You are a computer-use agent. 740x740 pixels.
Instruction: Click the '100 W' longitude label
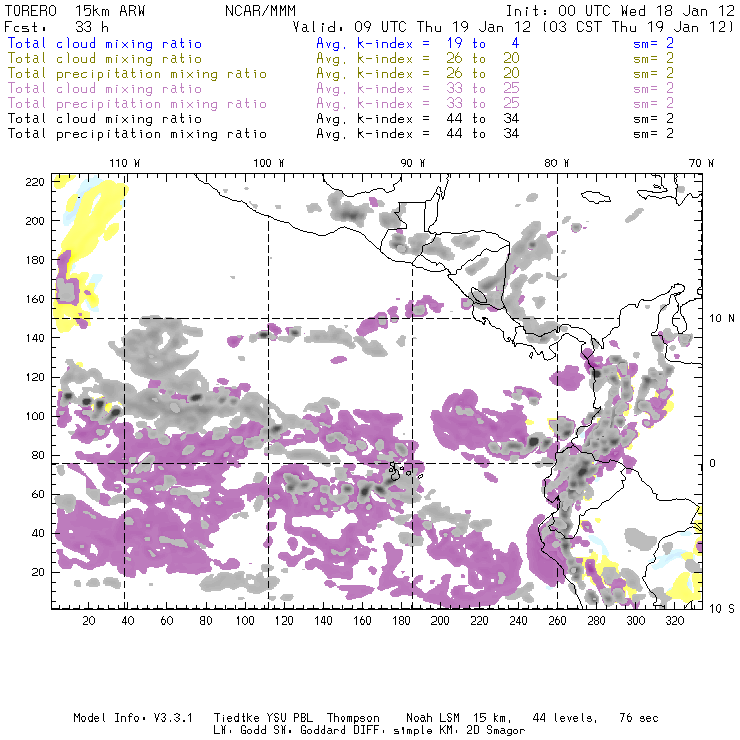269,163
